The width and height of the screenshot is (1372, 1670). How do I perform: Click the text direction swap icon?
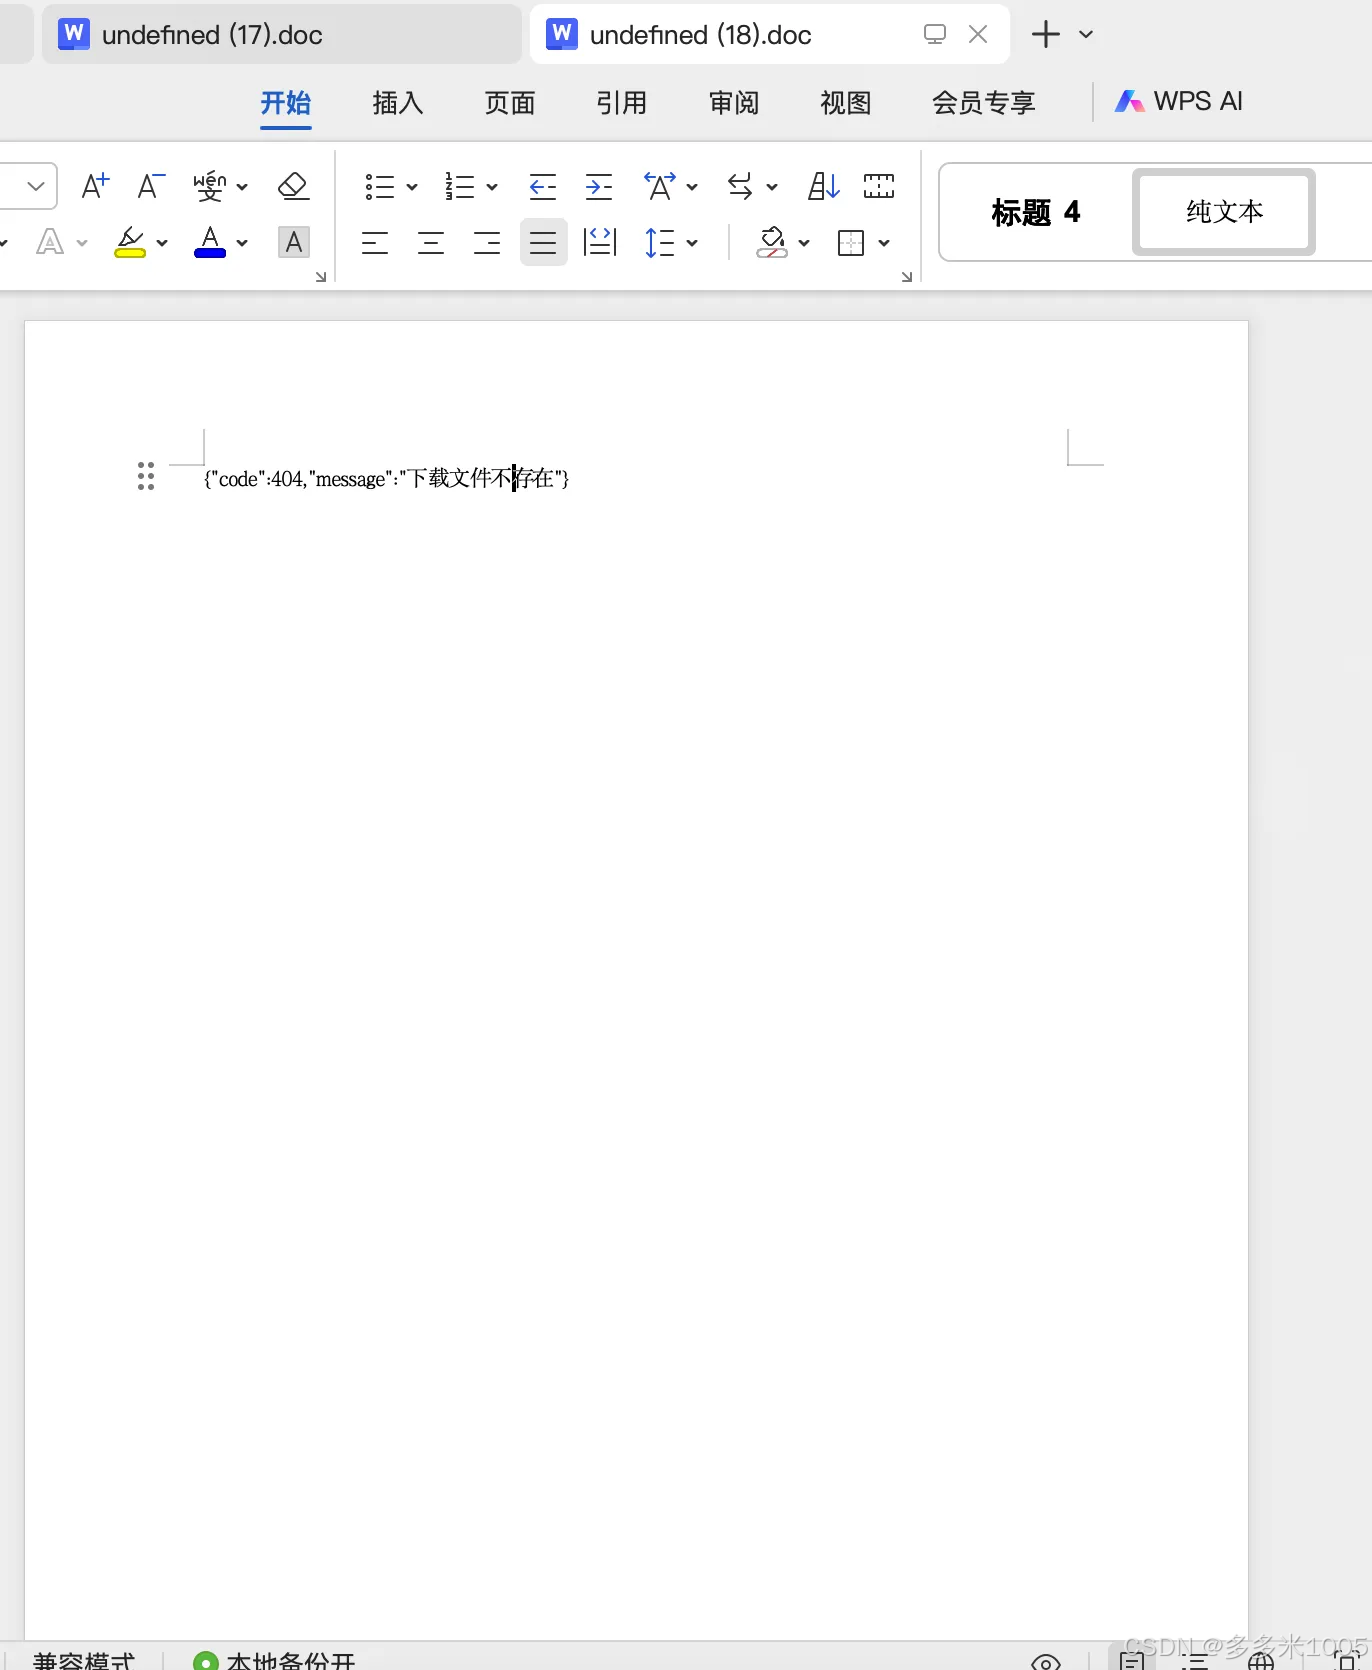click(x=740, y=186)
